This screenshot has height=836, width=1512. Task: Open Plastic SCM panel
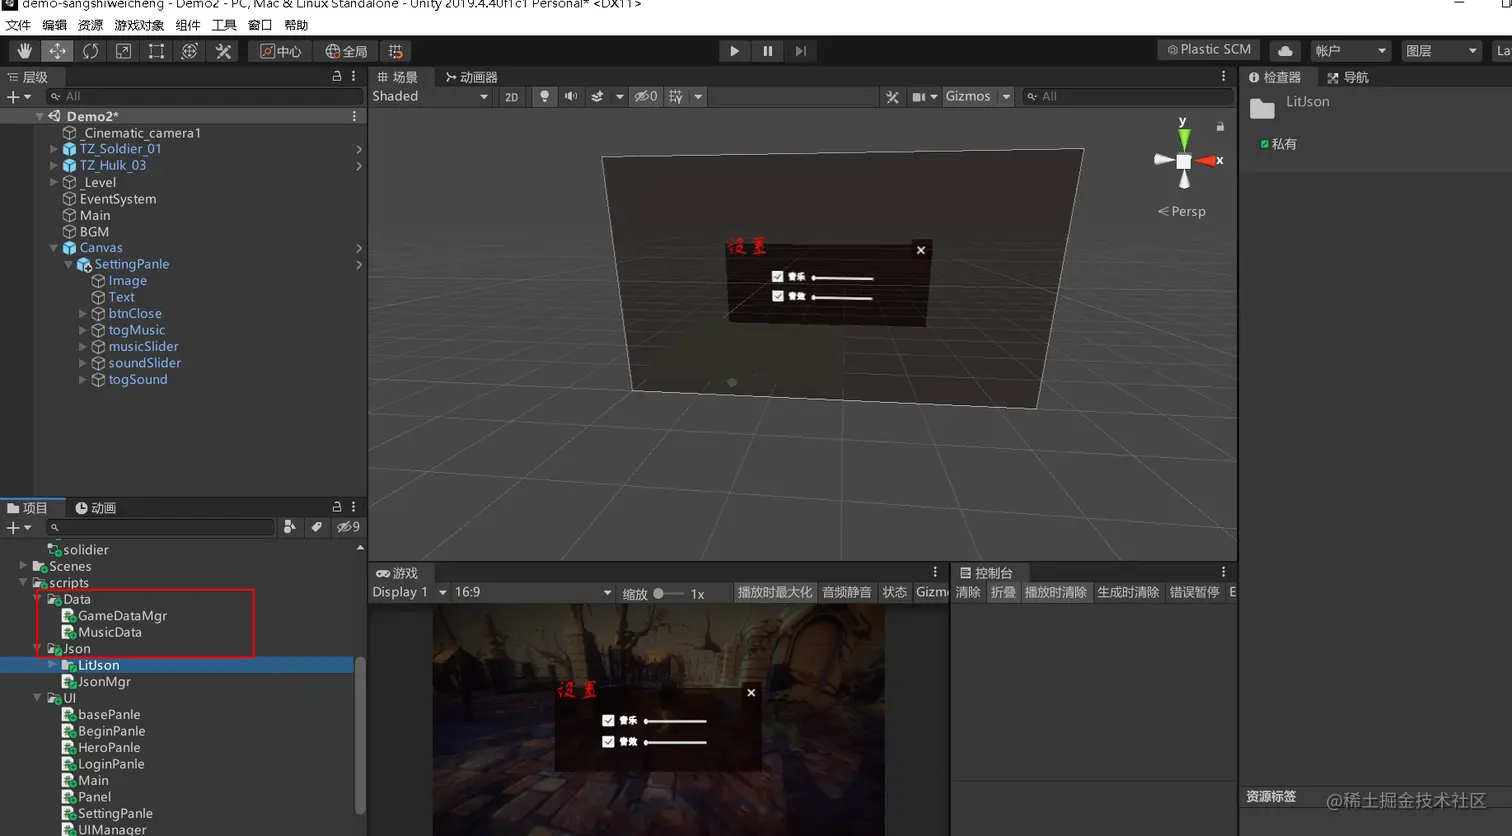click(x=1209, y=50)
